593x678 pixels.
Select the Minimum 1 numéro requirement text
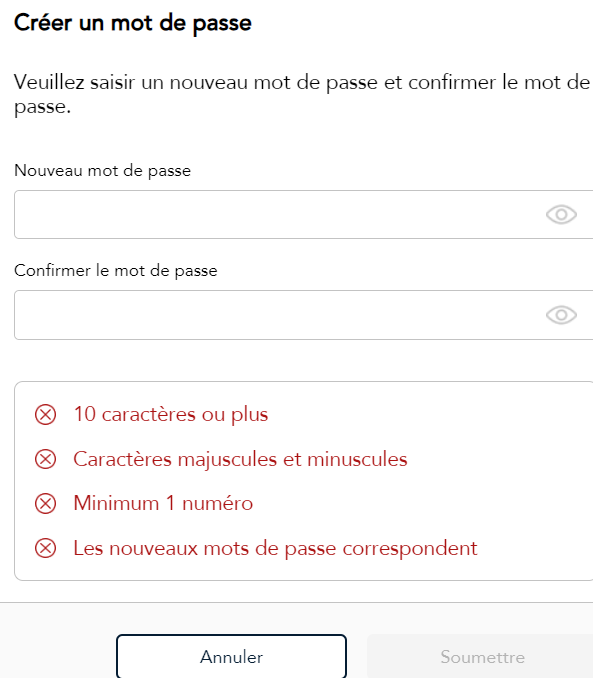[163, 503]
